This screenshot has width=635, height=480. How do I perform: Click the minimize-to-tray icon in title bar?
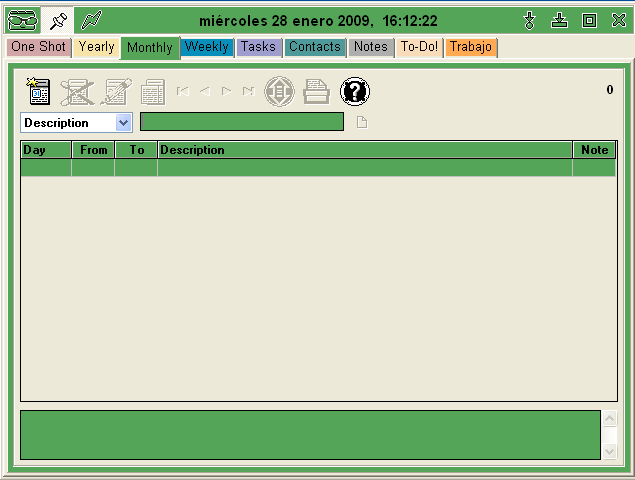pos(559,20)
